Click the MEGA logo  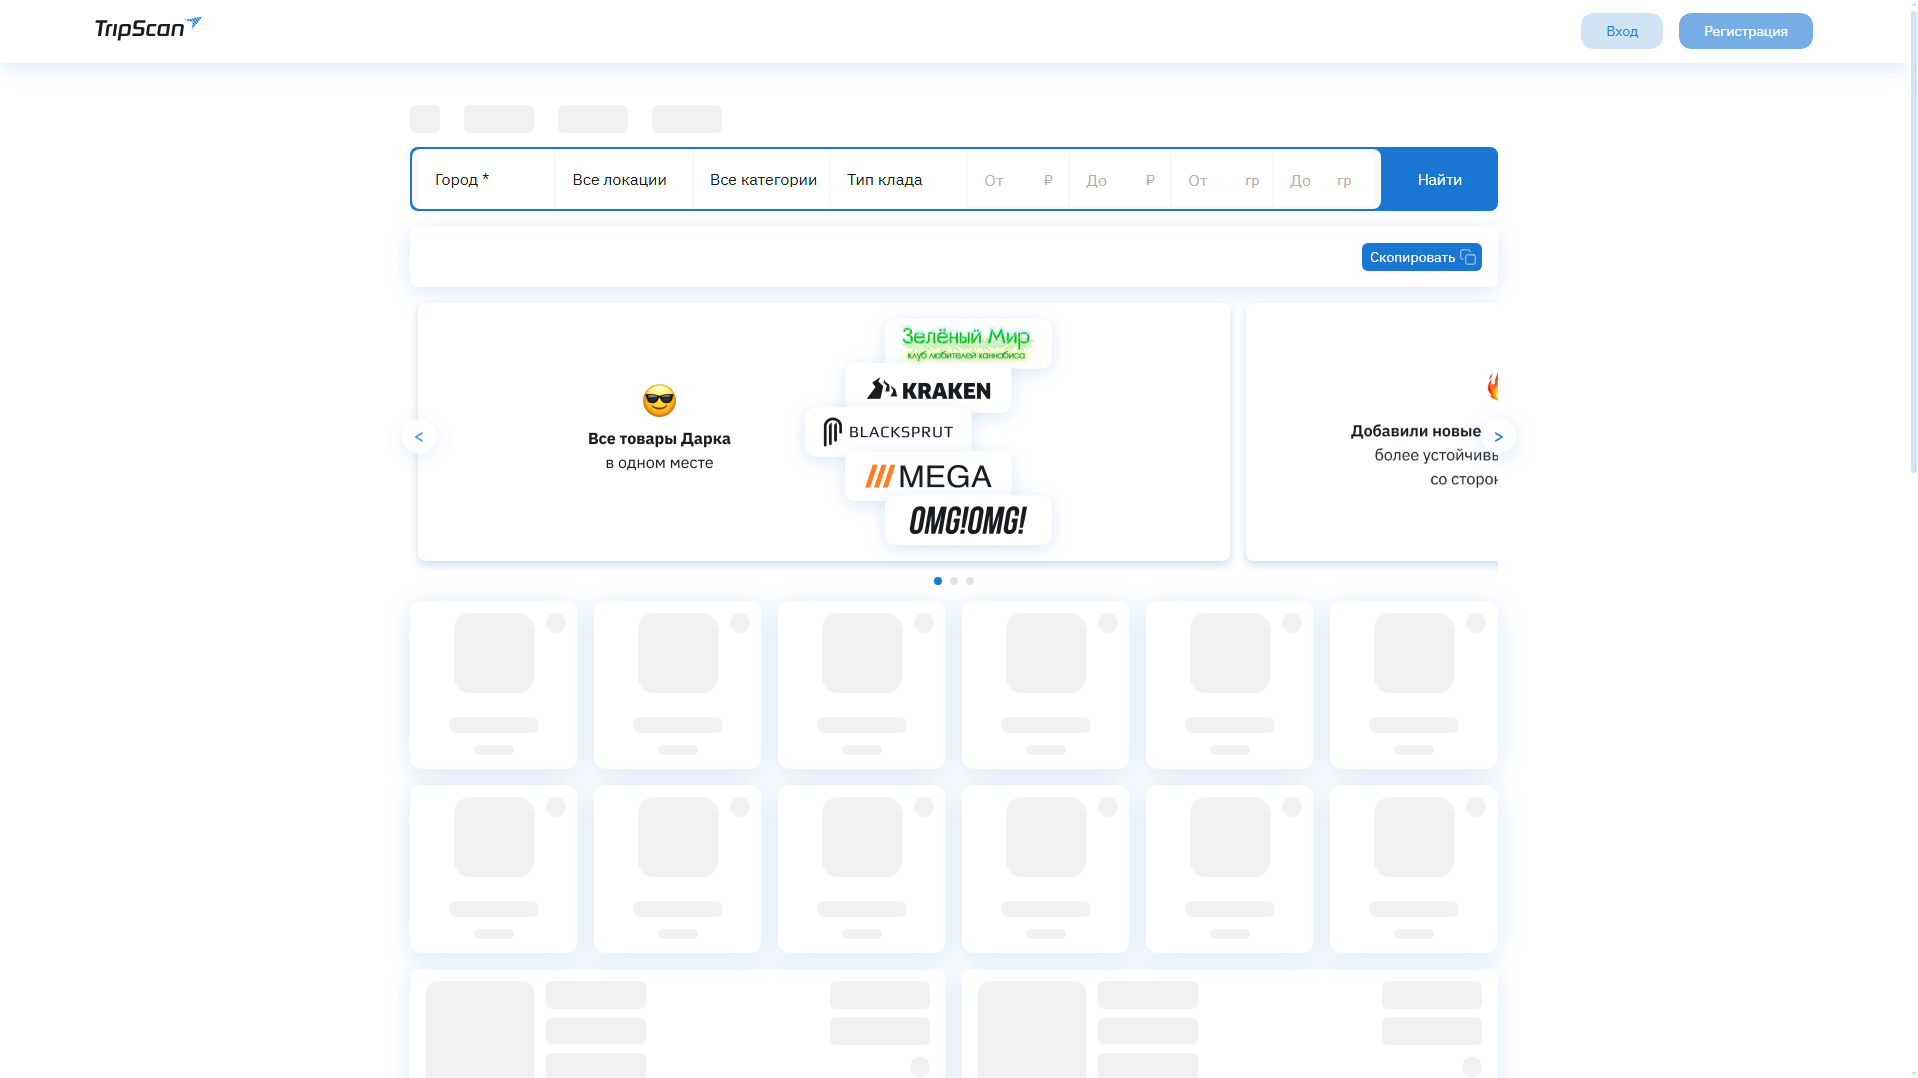[x=928, y=476]
